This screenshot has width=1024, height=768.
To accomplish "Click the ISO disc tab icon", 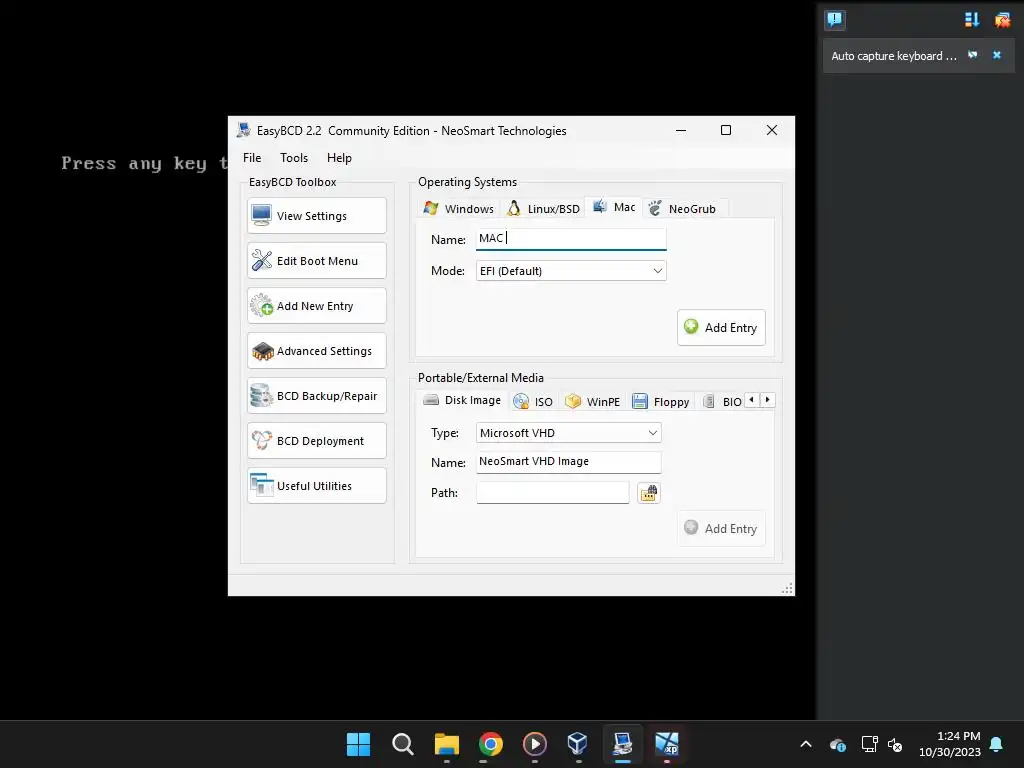I will [520, 401].
